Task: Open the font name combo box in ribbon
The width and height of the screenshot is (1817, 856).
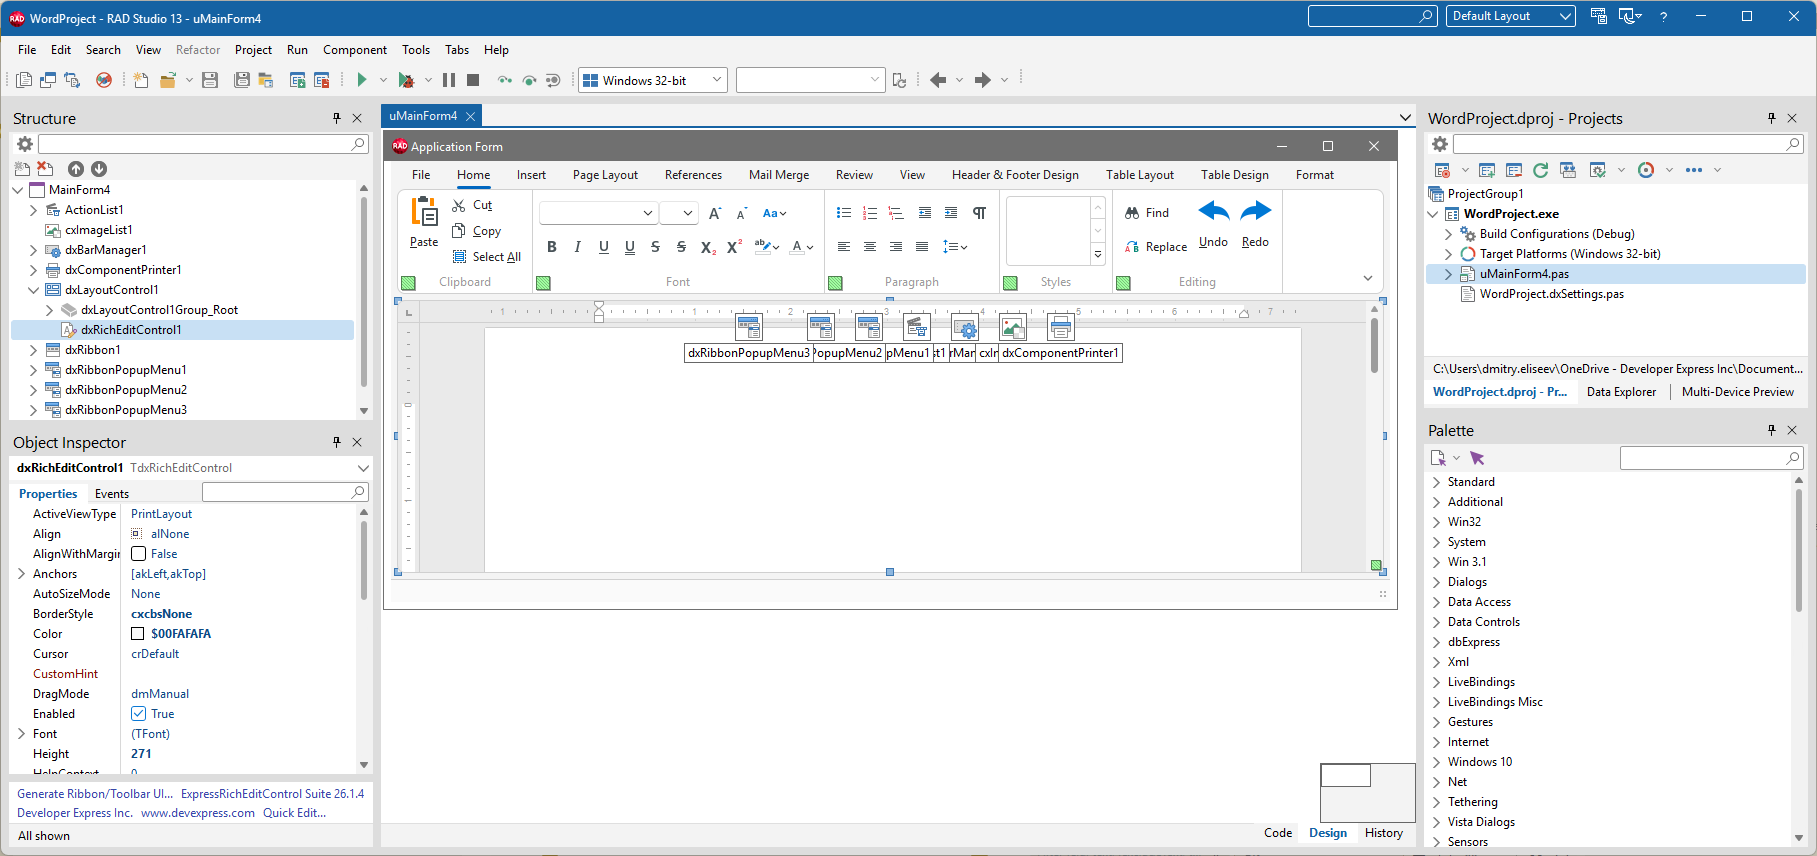Action: [x=598, y=213]
